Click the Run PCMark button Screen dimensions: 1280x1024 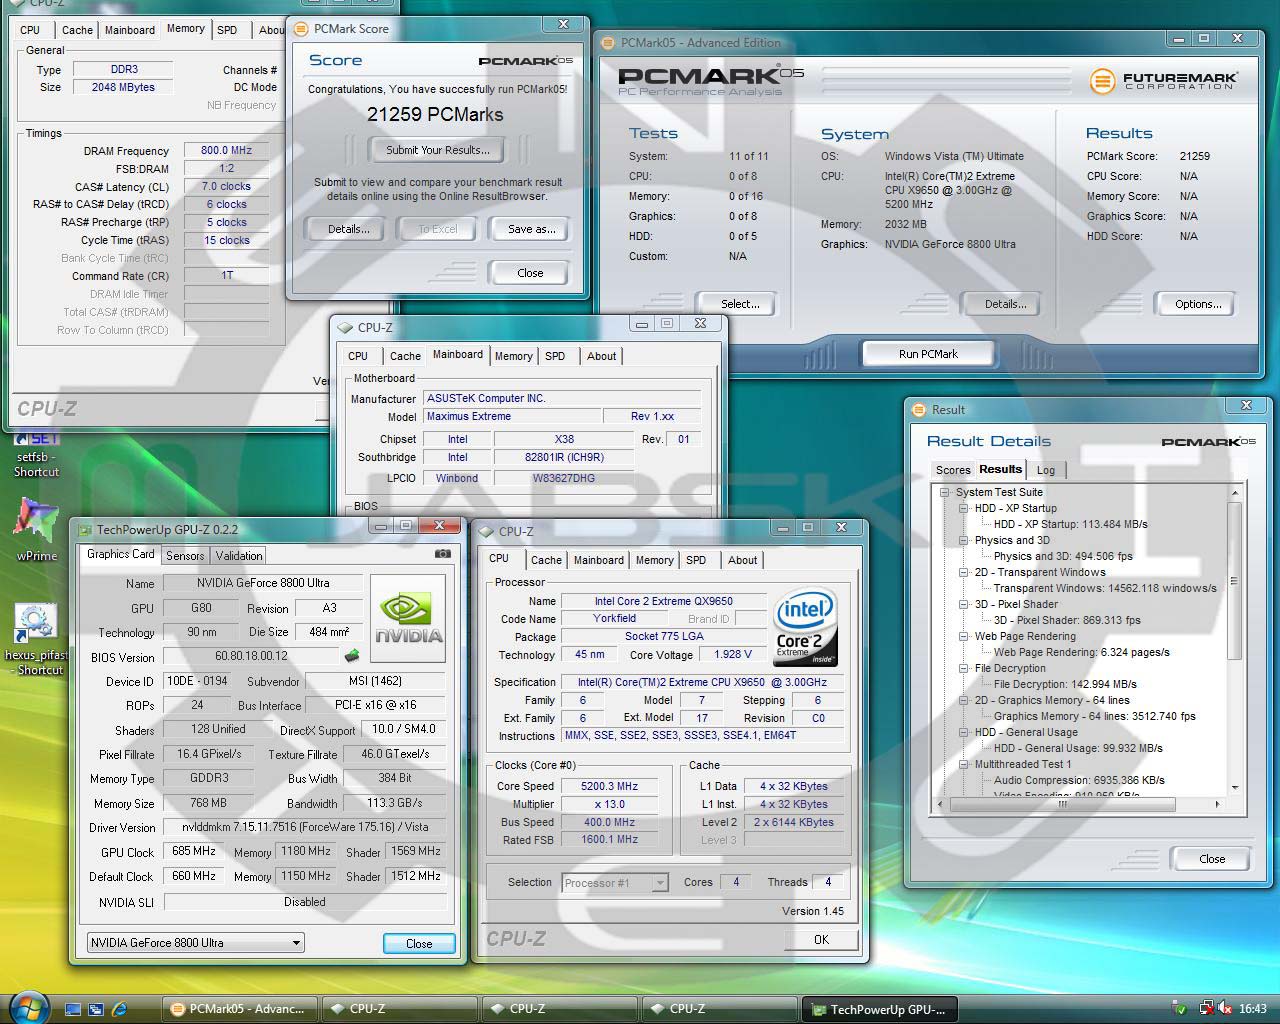coord(928,354)
